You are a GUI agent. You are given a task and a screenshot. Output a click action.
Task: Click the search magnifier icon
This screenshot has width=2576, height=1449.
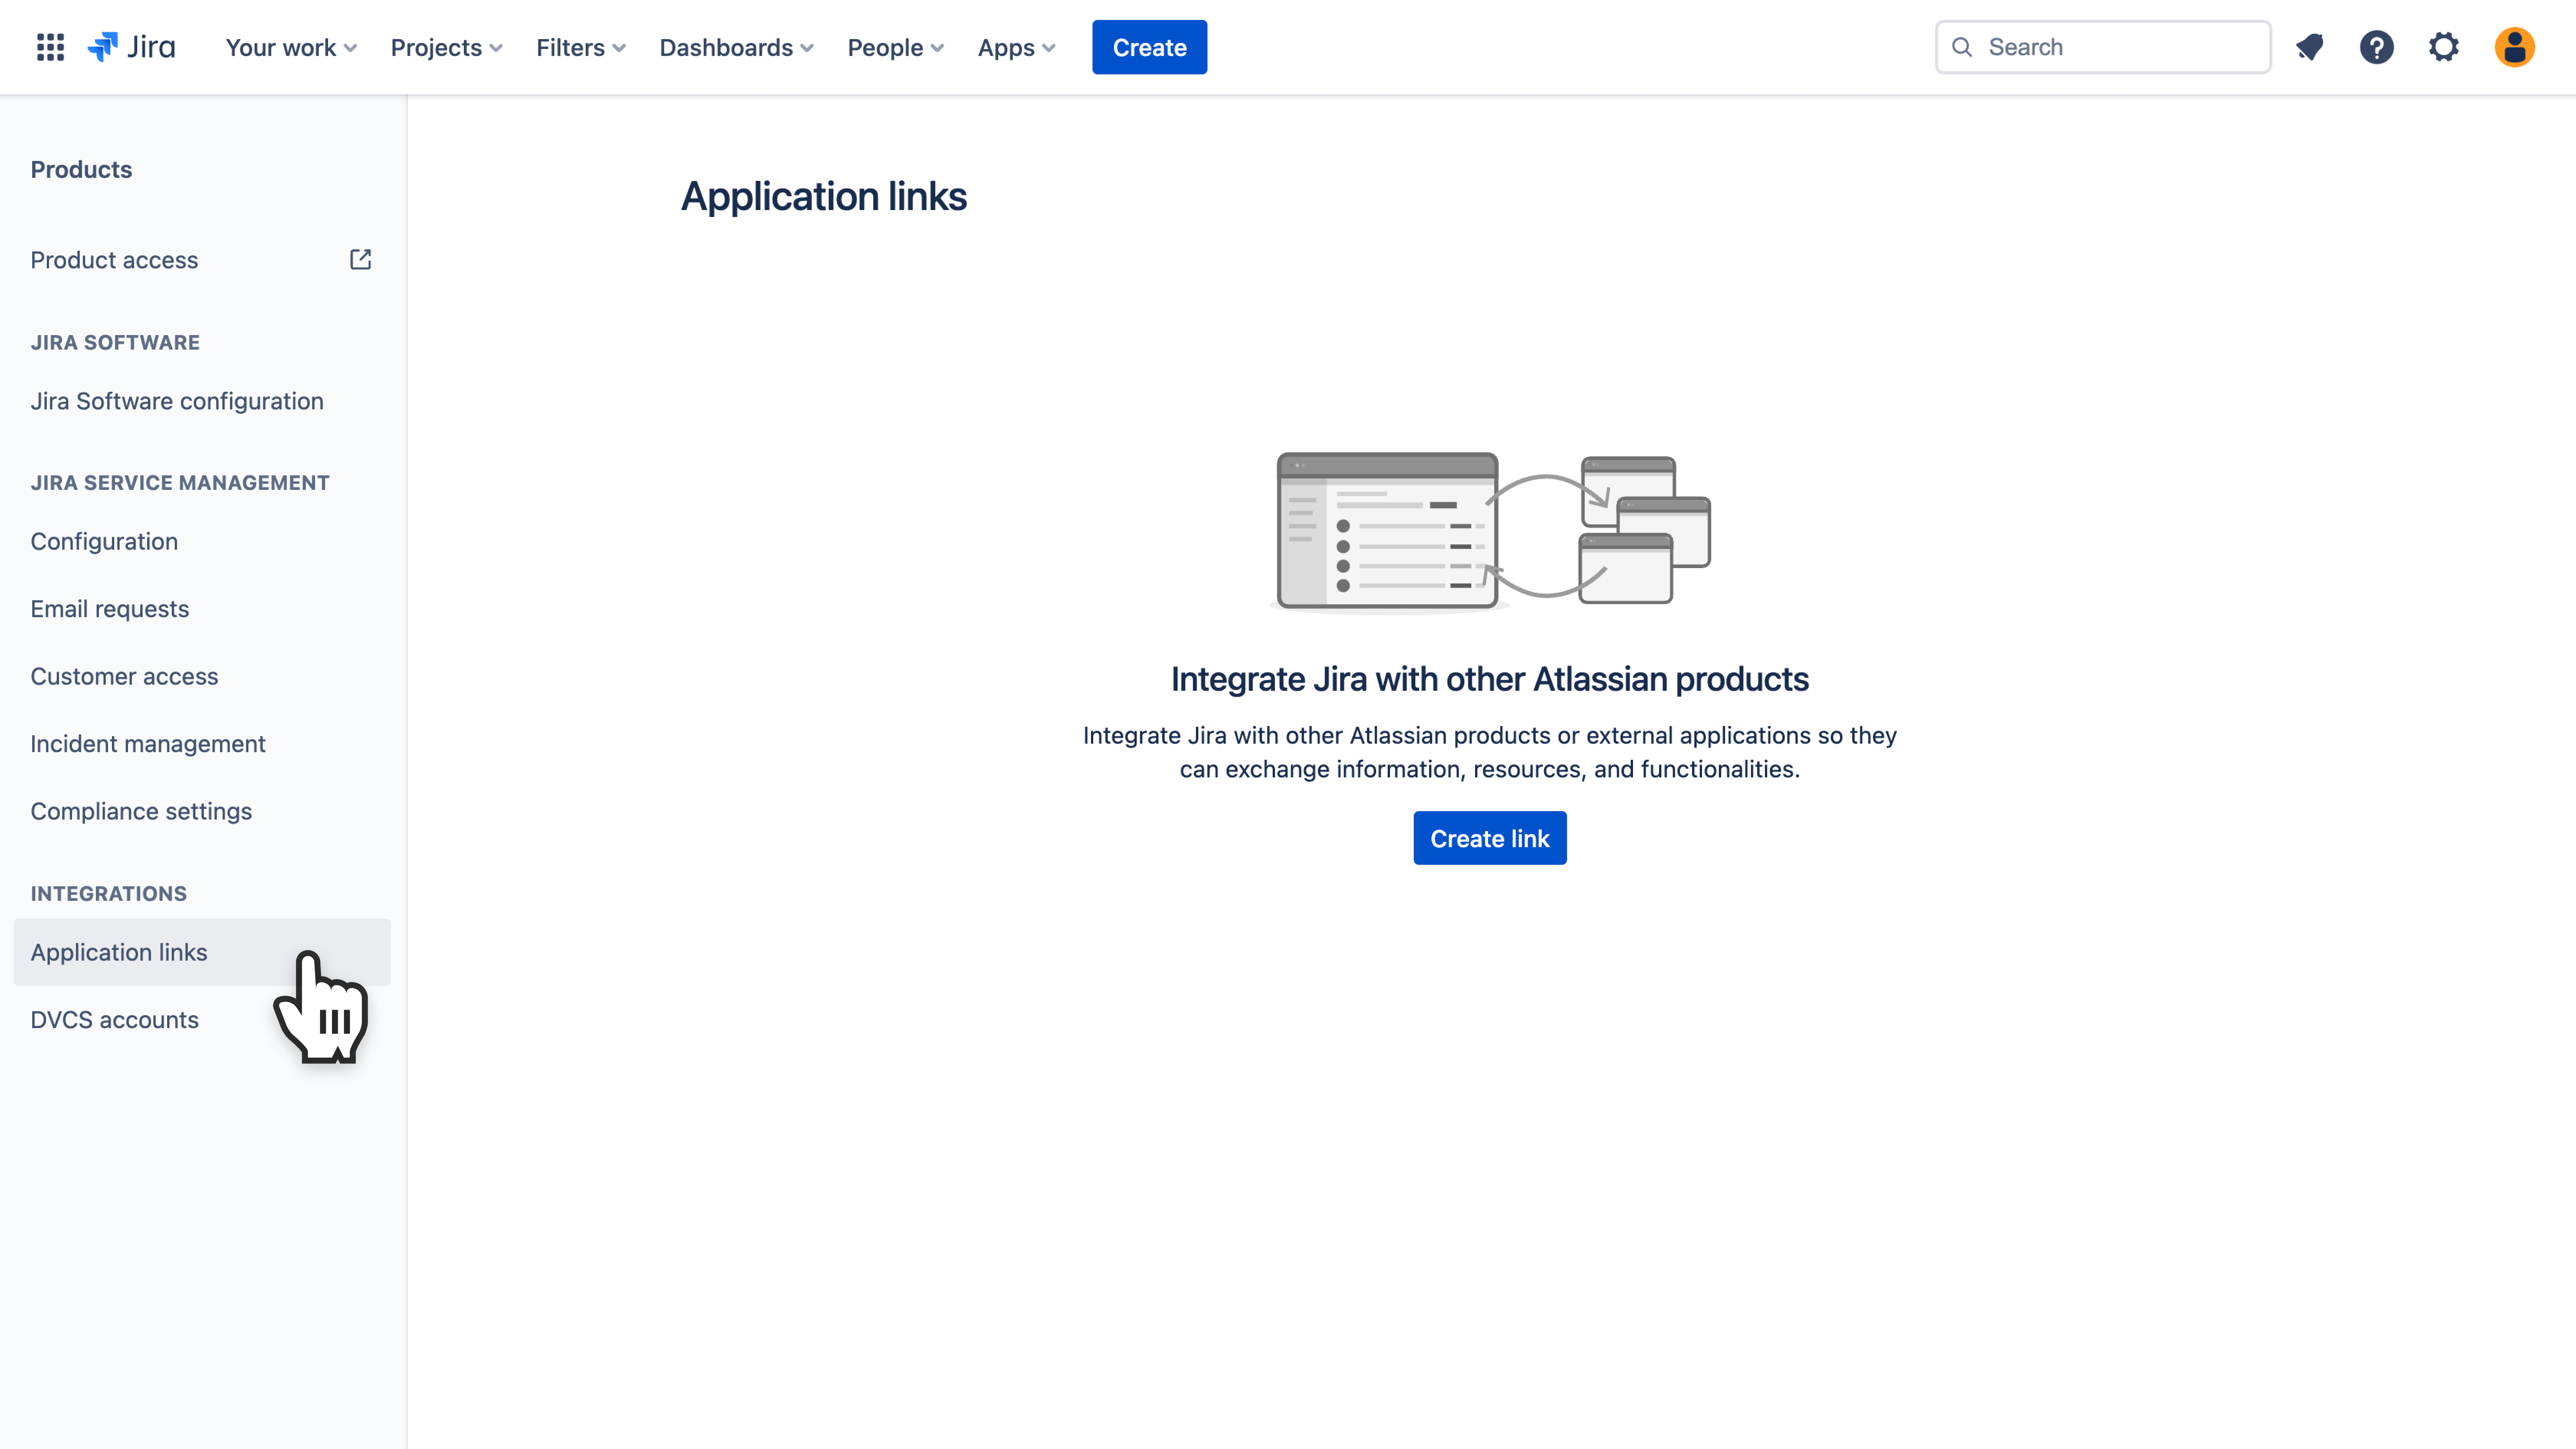click(1962, 47)
